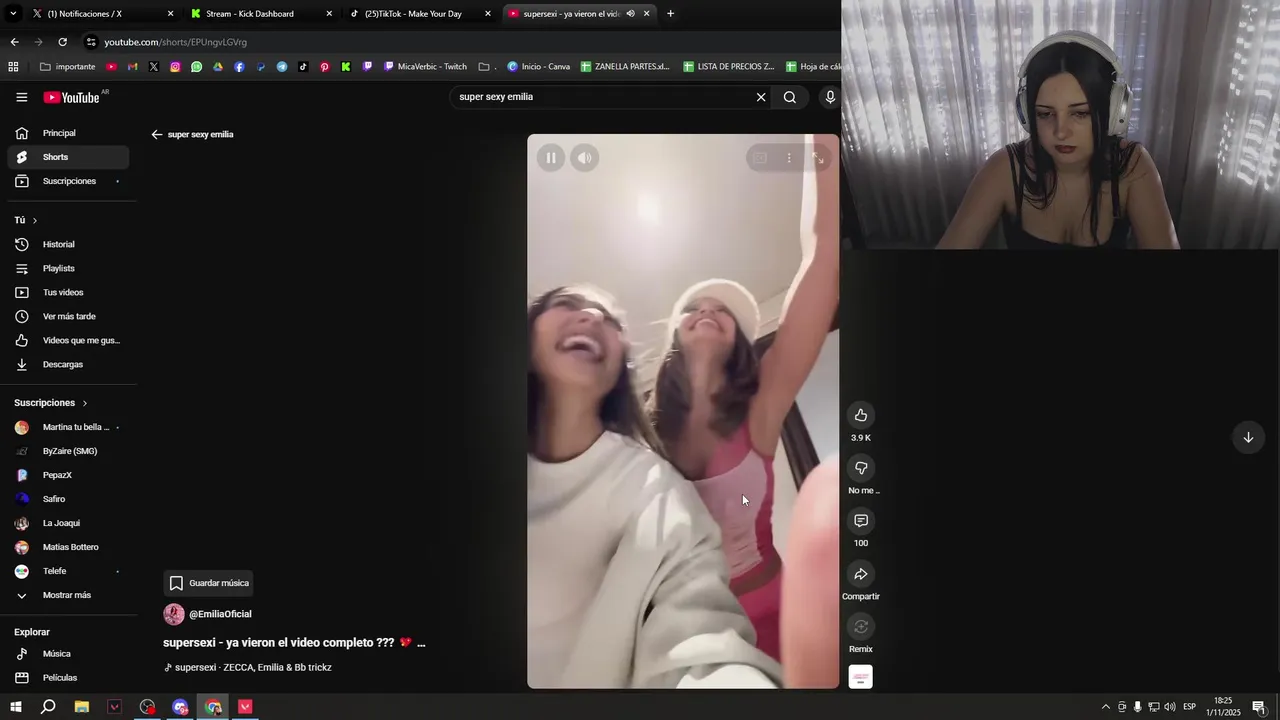Open Descargas
1280x720 pixels.
click(x=68, y=364)
